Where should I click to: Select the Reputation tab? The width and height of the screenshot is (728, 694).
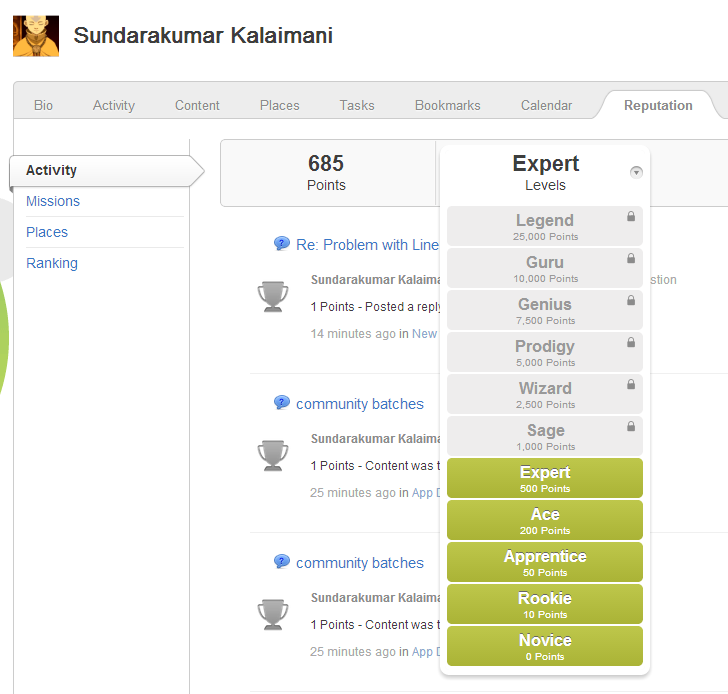[x=658, y=105]
